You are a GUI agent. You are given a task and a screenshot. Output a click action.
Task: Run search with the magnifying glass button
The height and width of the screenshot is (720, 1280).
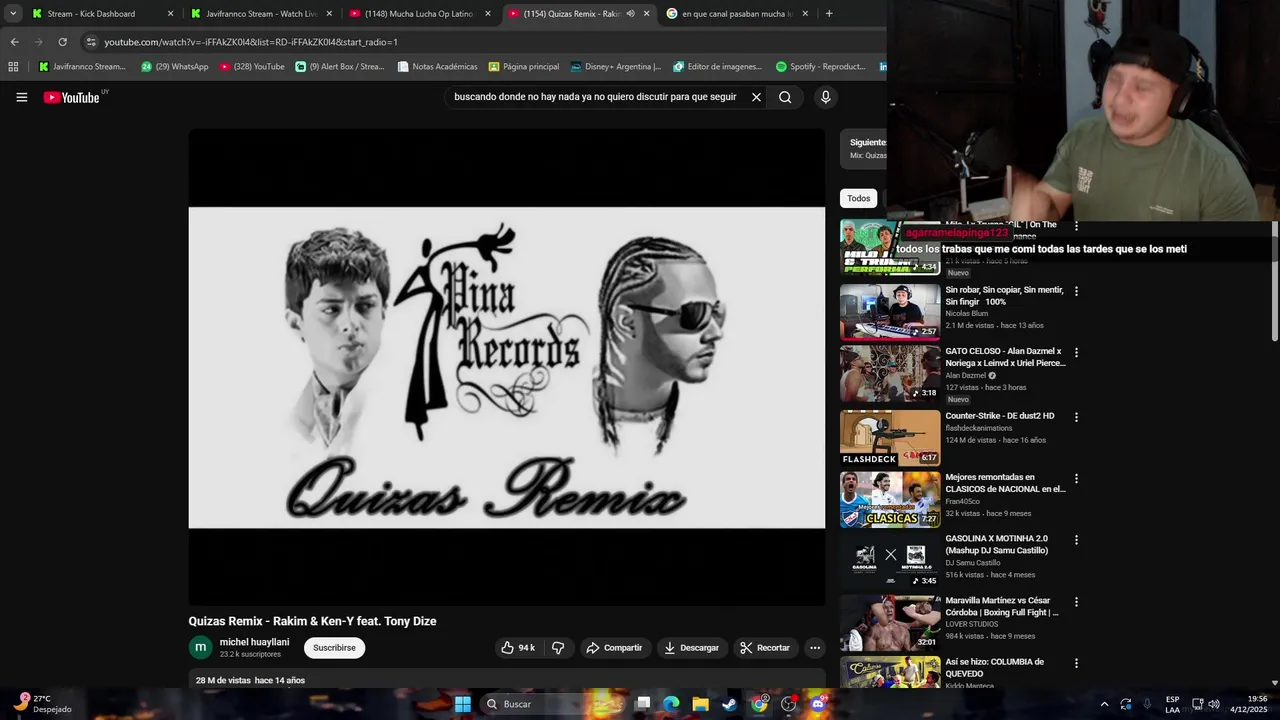tap(785, 97)
